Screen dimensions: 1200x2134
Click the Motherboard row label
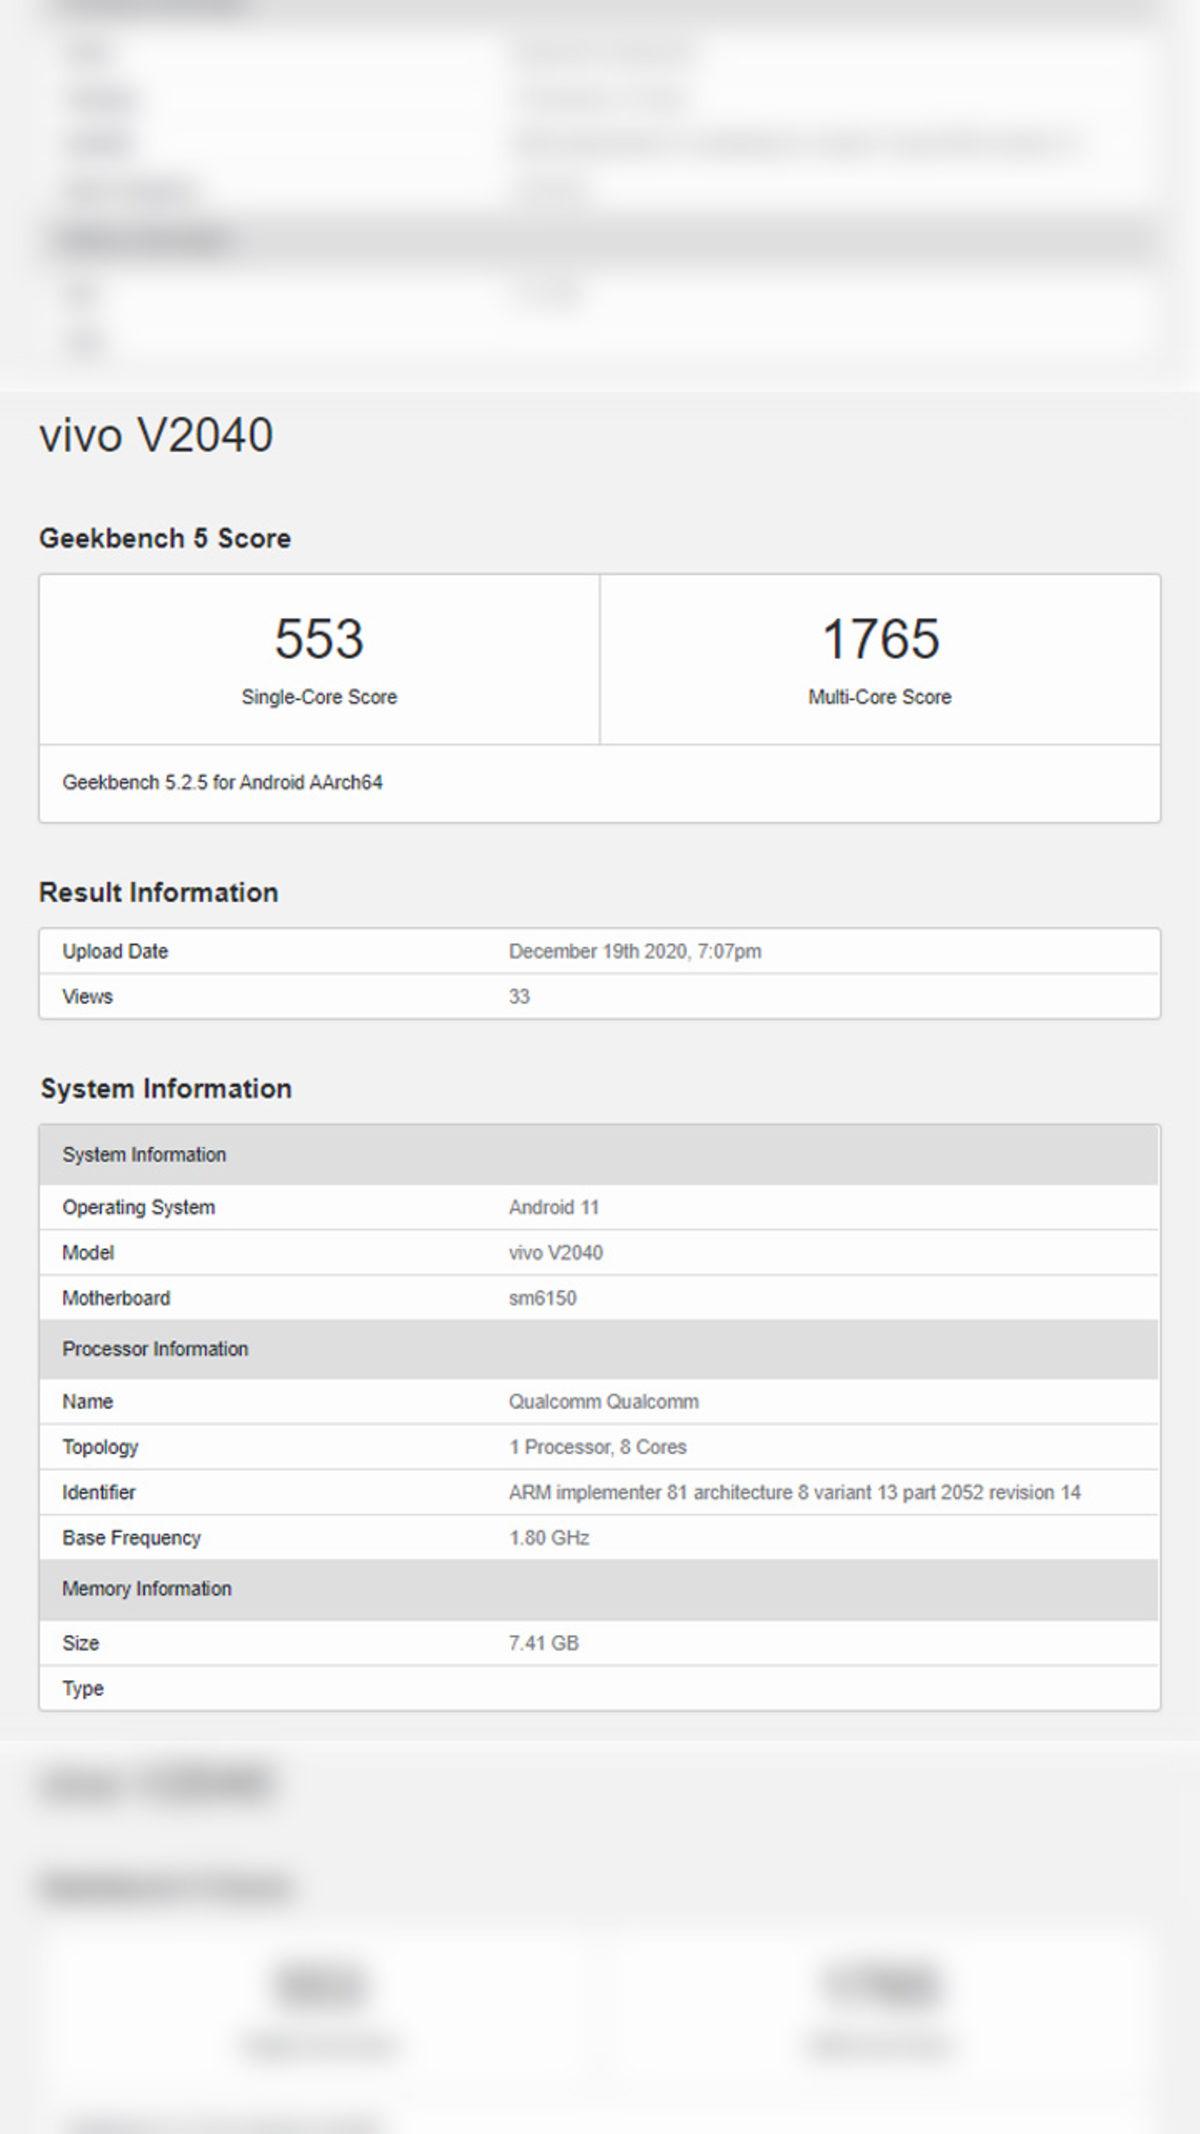pyautogui.click(x=116, y=1298)
